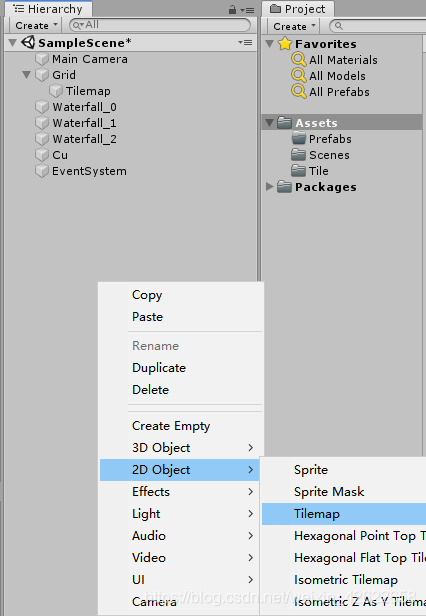Click the All Materials search icon
The image size is (426, 616).
click(x=299, y=59)
